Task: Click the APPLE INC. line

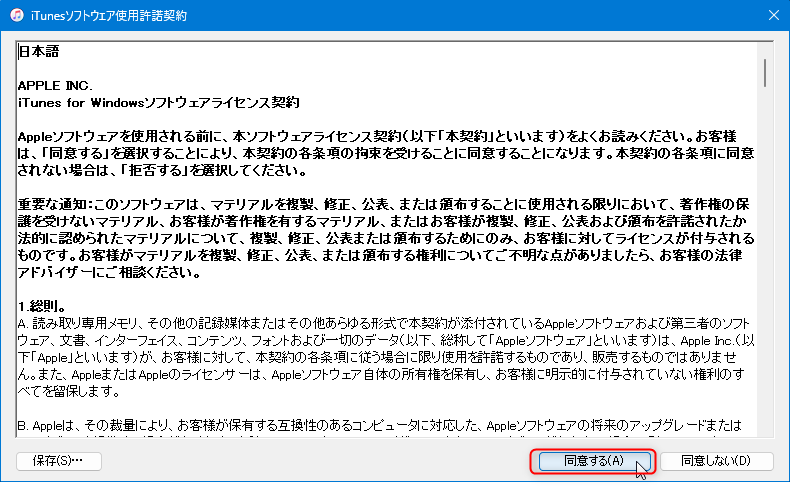Action: point(55,85)
